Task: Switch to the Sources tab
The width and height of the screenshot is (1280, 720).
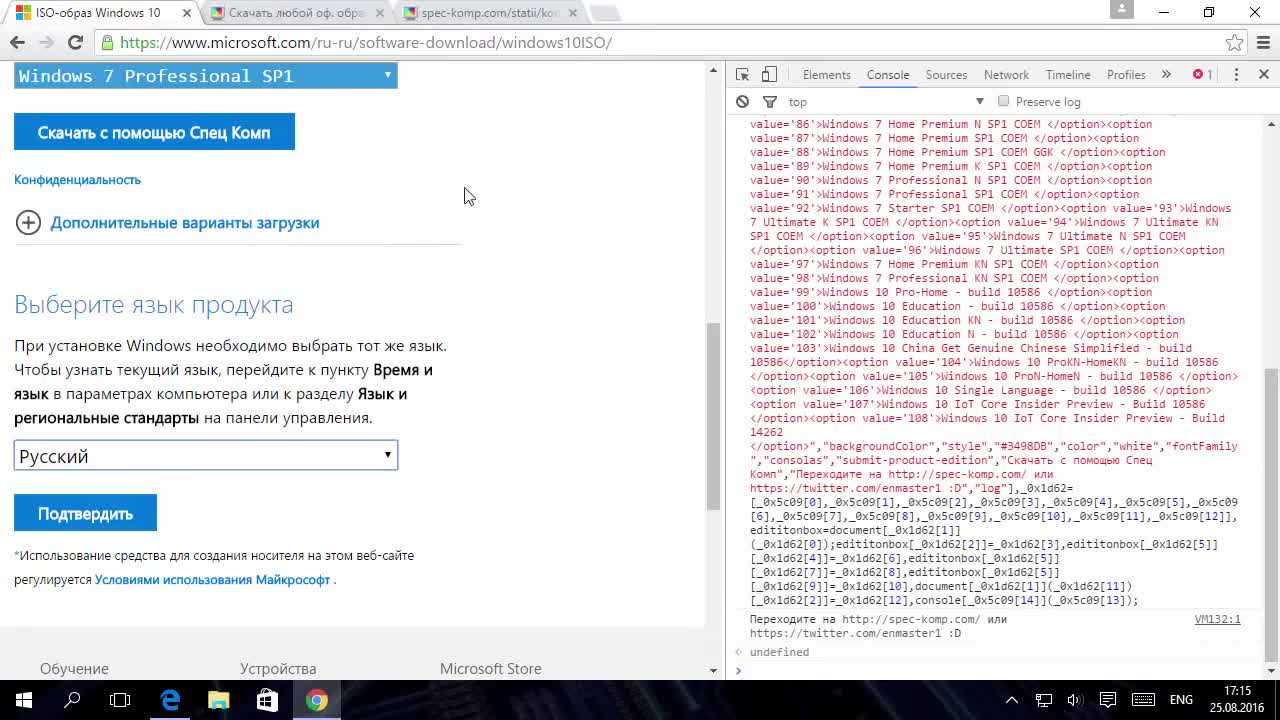Action: [946, 75]
